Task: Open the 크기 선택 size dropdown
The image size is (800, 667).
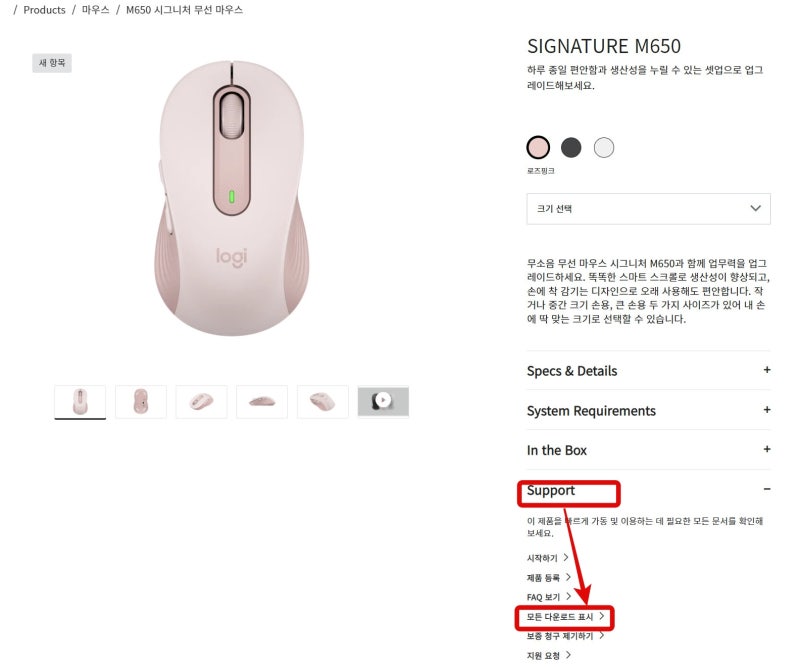Action: click(648, 209)
